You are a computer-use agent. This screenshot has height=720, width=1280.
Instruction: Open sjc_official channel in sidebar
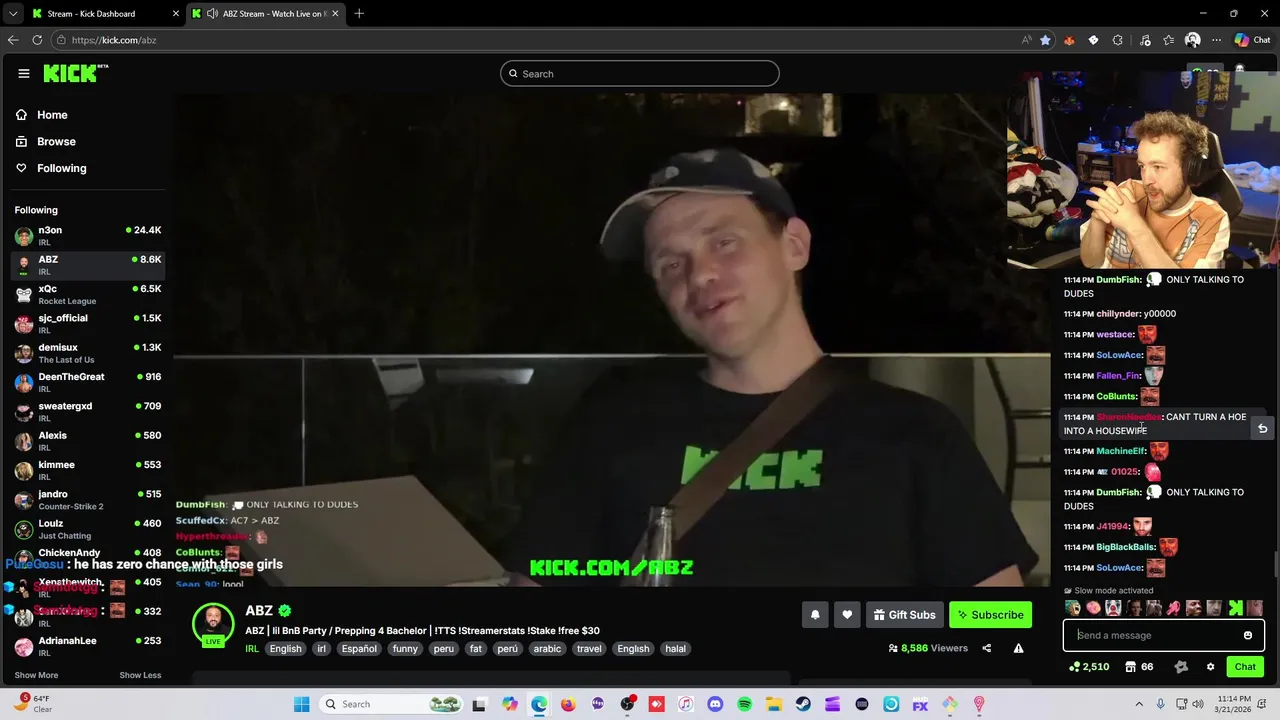click(88, 323)
